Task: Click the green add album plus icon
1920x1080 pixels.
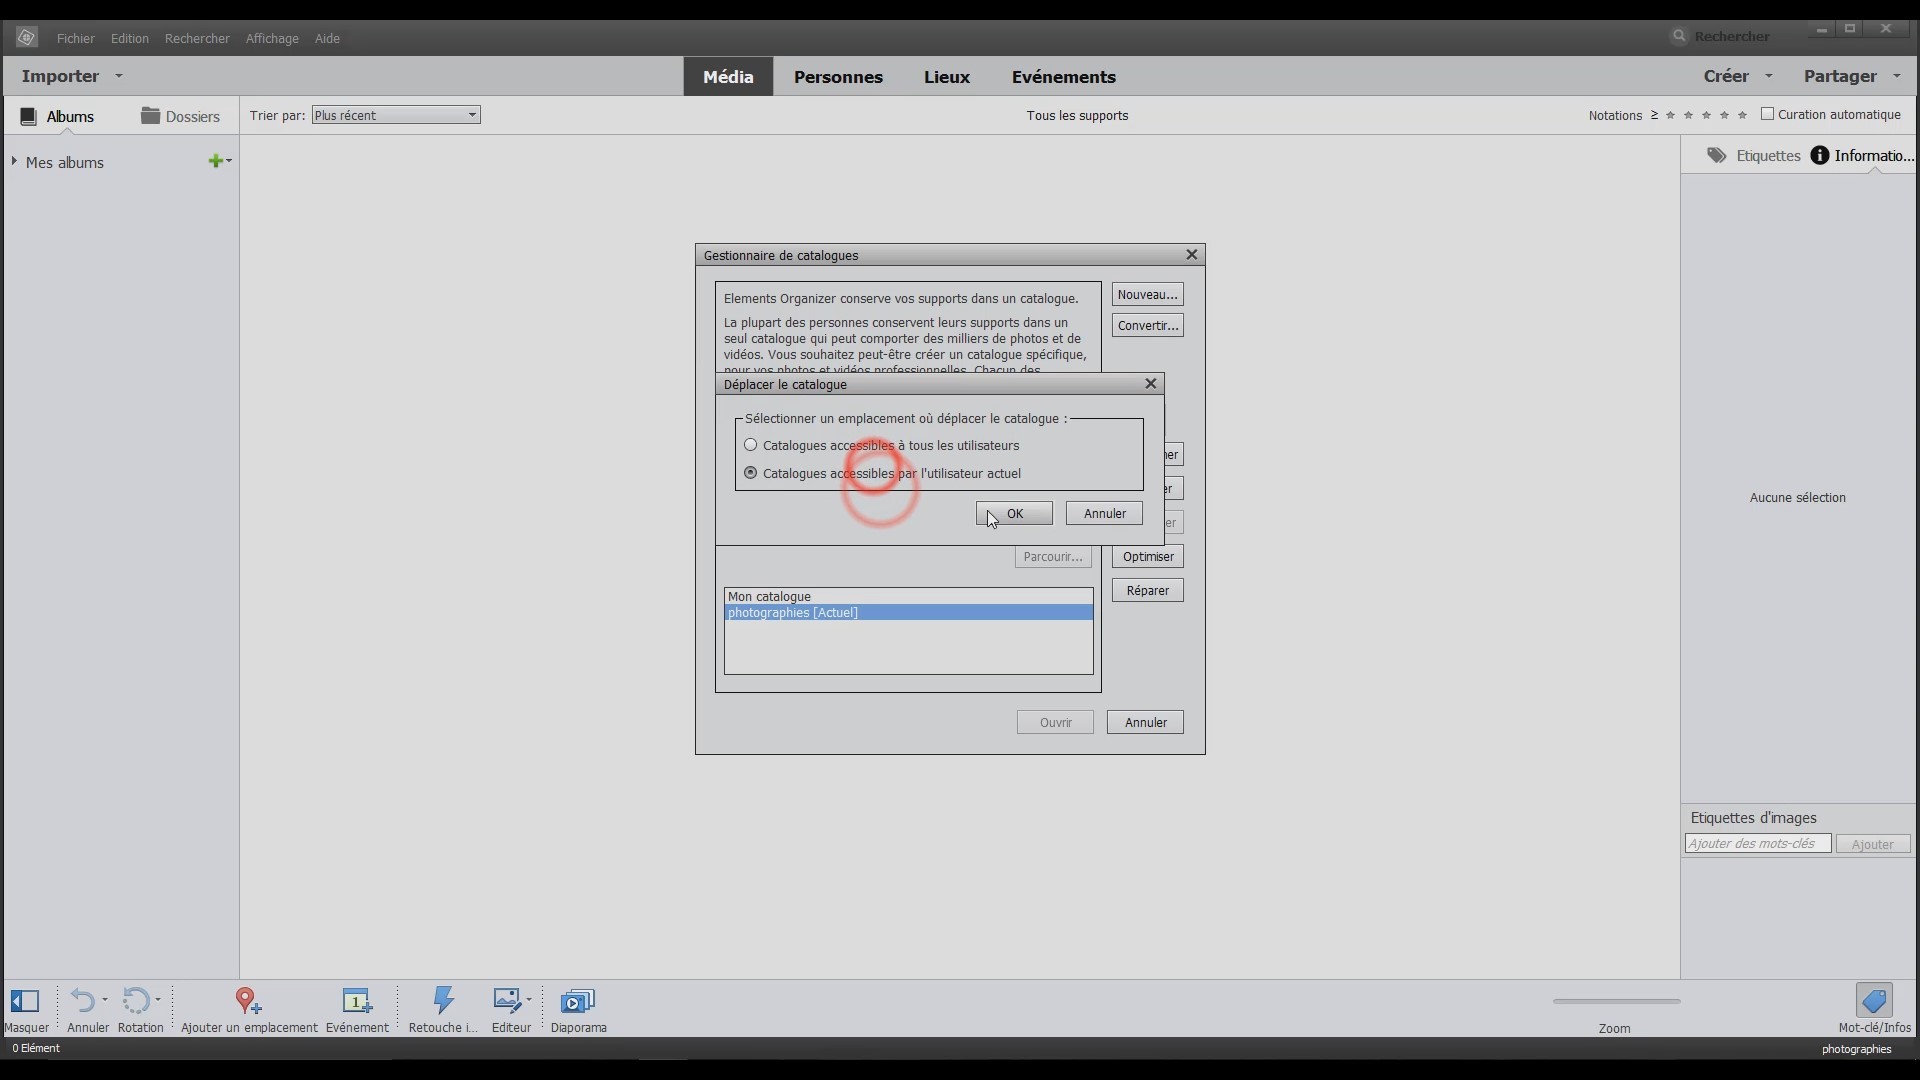Action: pyautogui.click(x=215, y=161)
